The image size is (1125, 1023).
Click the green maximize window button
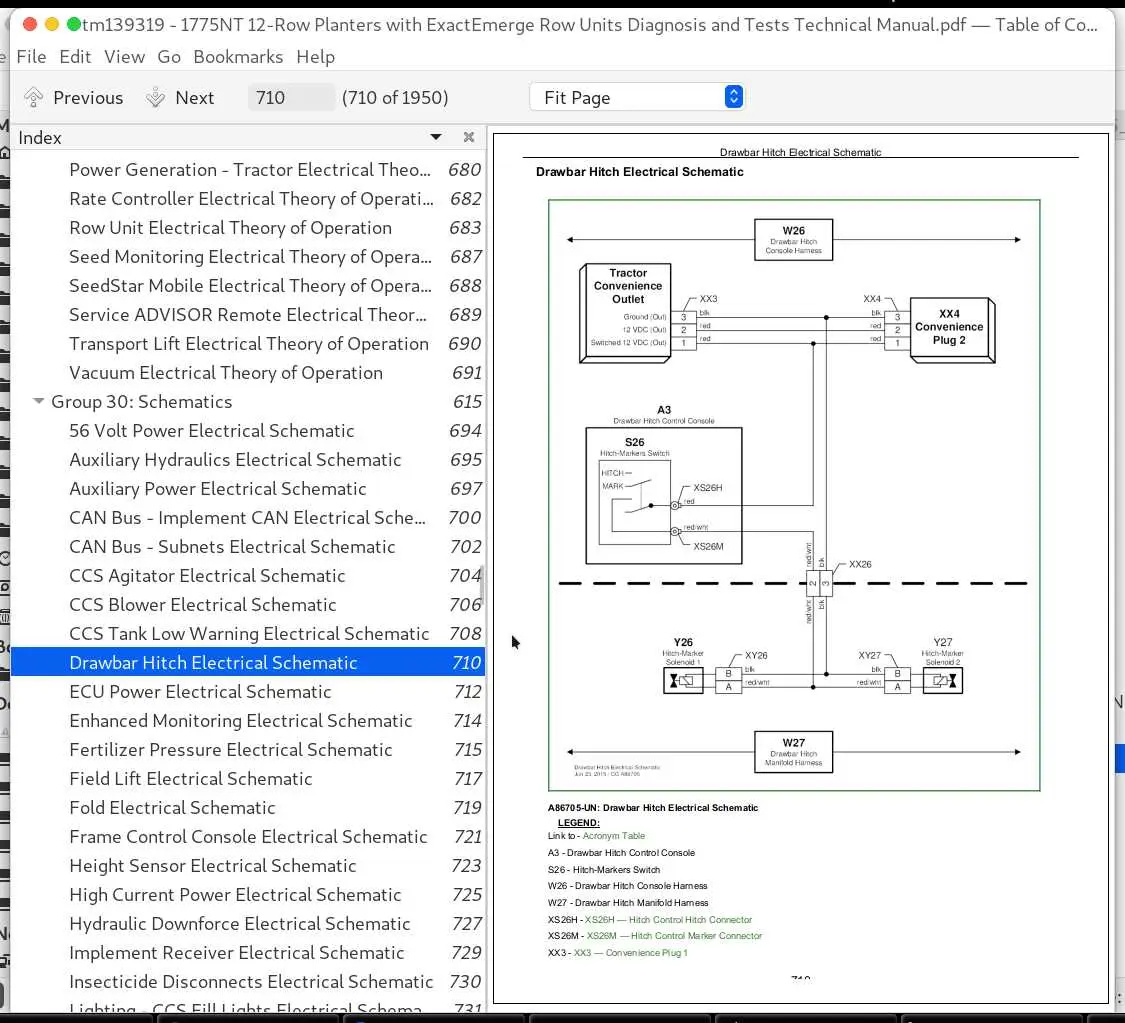(73, 24)
